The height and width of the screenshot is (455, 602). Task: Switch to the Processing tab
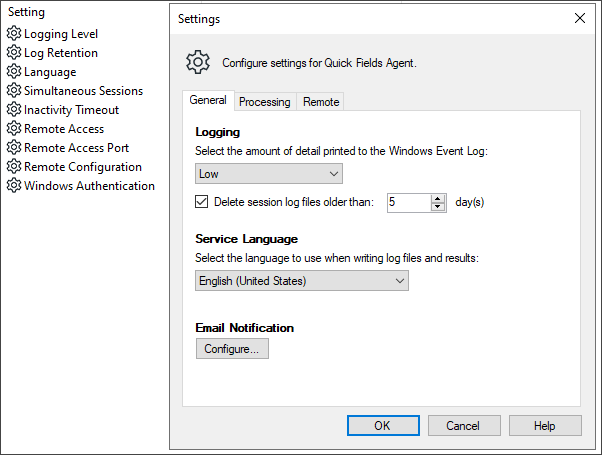(265, 102)
